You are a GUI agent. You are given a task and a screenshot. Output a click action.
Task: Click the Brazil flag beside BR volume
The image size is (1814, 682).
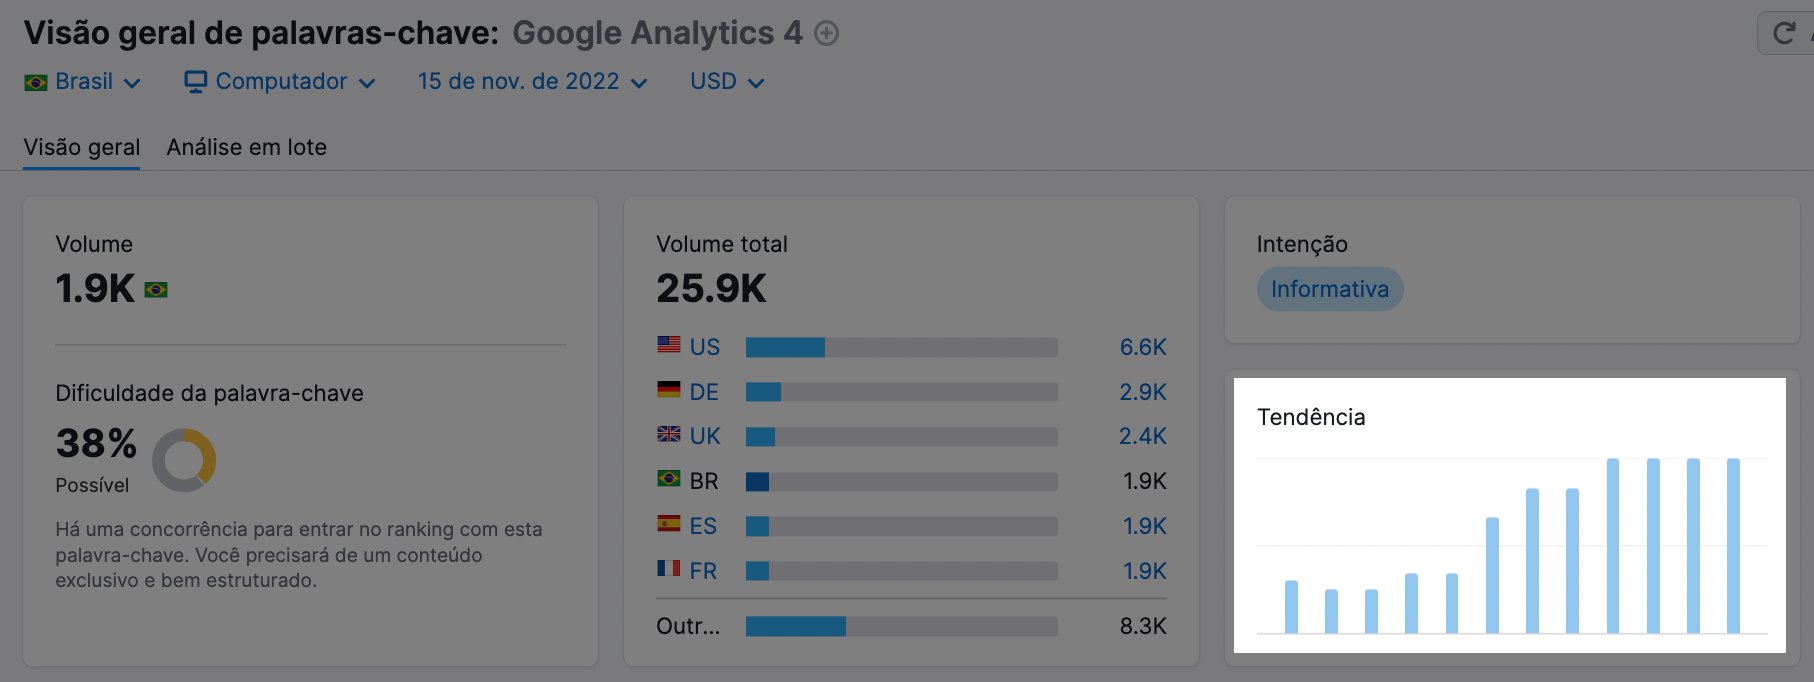tap(667, 481)
